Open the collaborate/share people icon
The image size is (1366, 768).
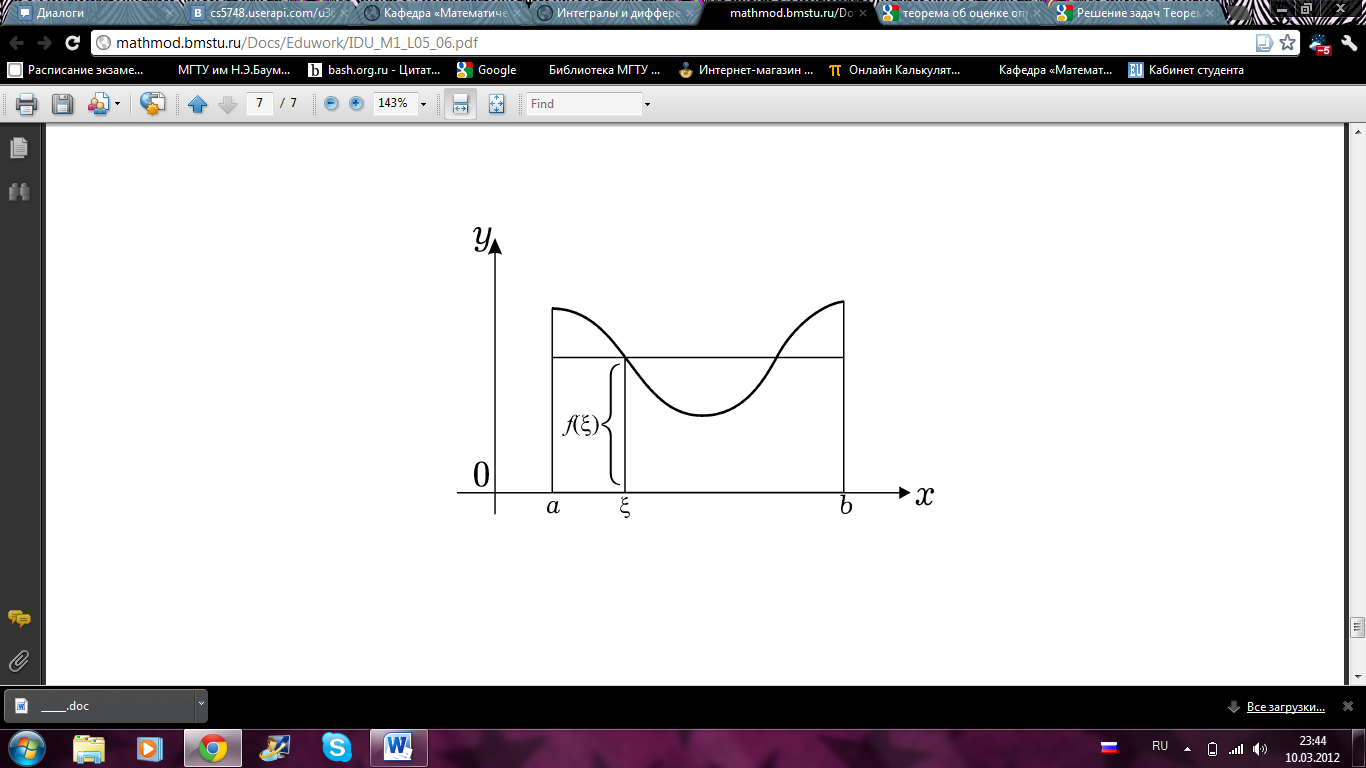point(99,104)
